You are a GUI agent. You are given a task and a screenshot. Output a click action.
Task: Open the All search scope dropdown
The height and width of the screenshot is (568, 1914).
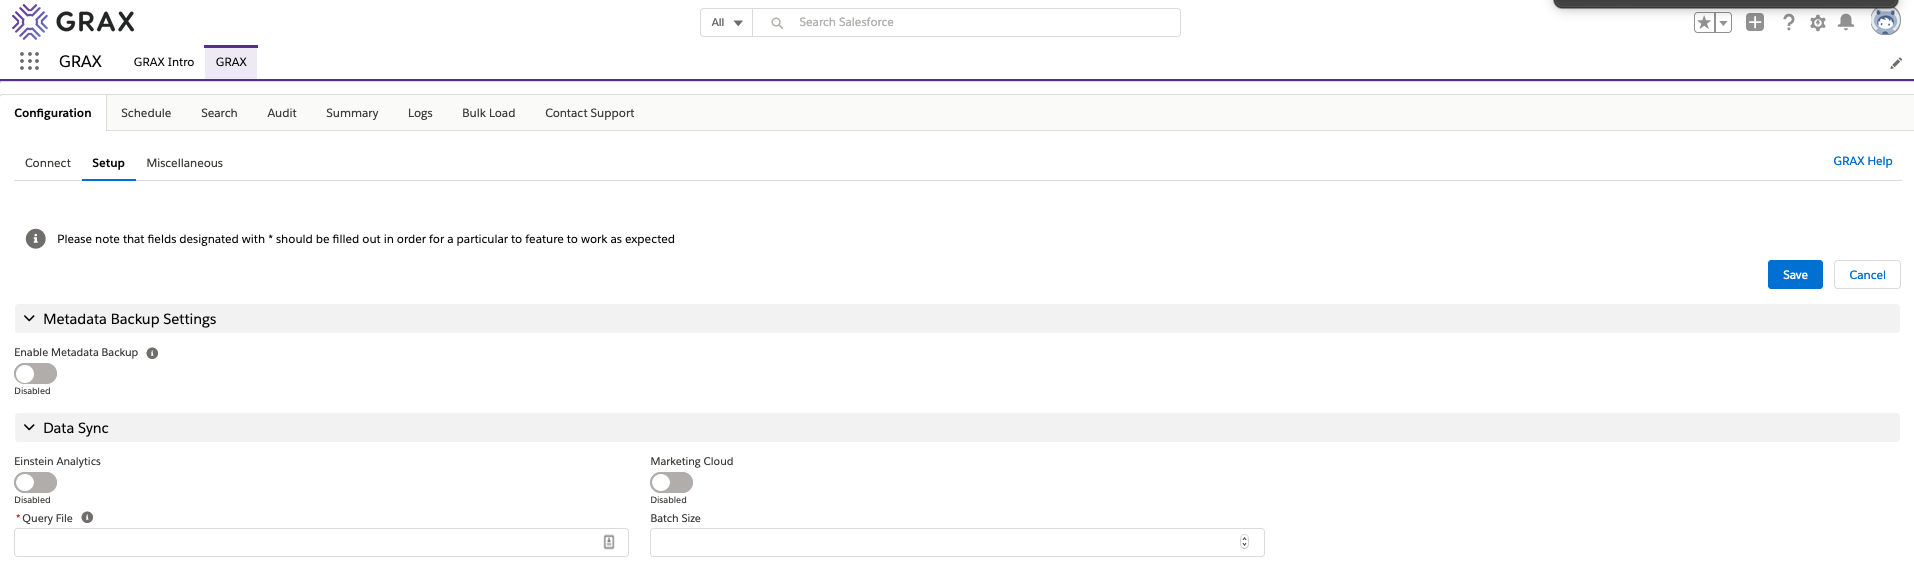tap(727, 23)
